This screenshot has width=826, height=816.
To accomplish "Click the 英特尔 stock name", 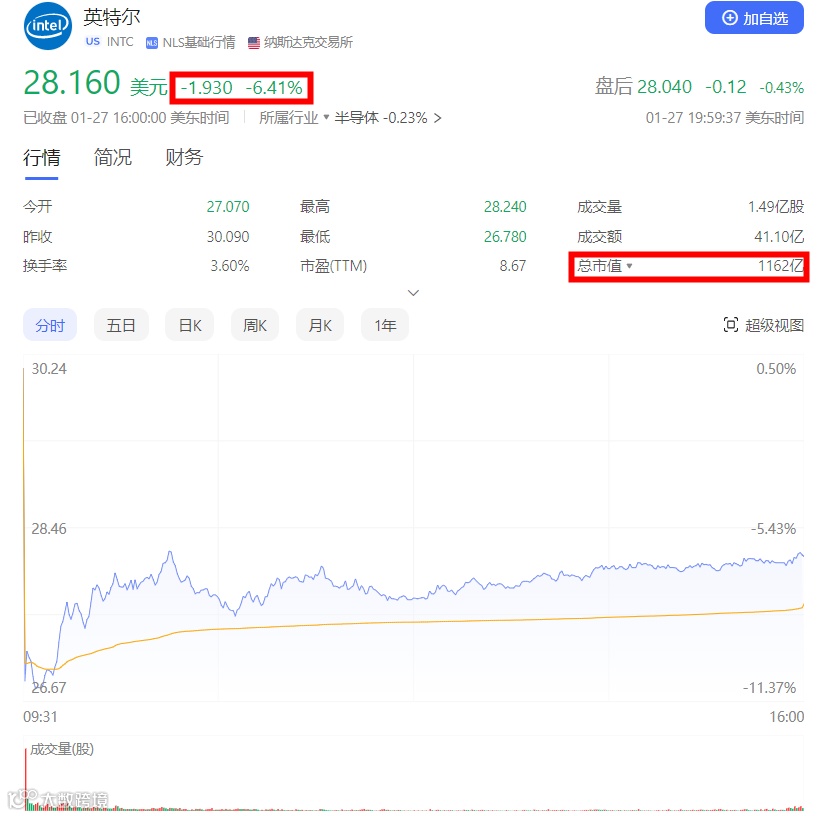I will [x=112, y=17].
